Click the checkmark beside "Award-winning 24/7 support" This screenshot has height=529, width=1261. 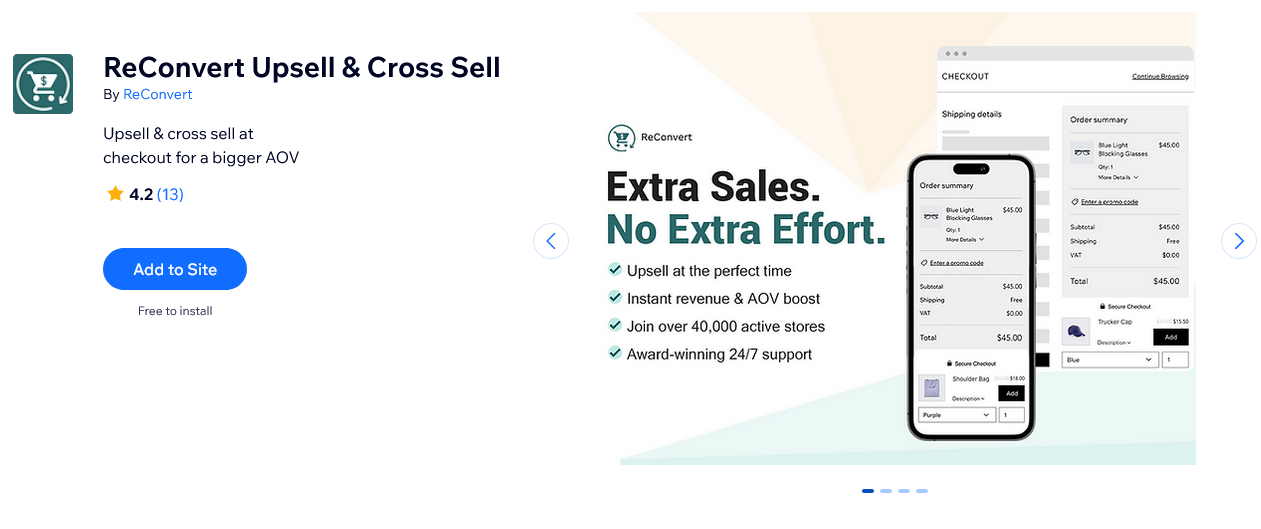point(615,353)
